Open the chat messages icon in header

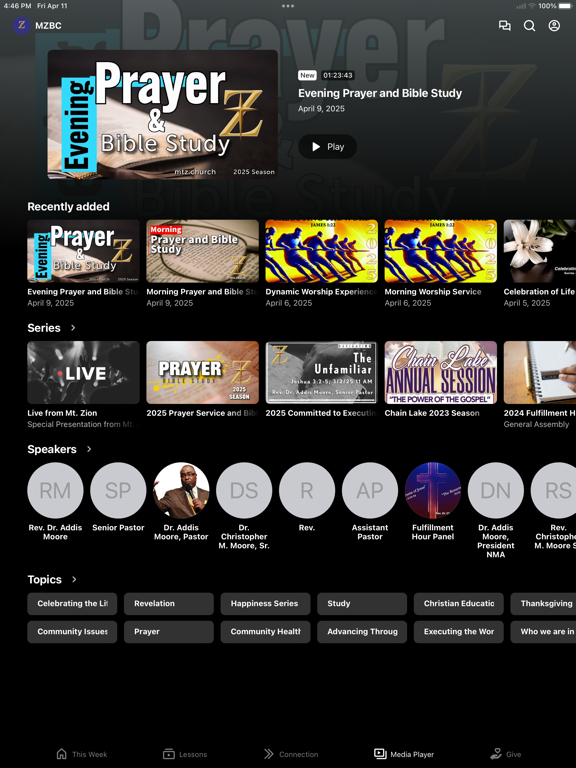pyautogui.click(x=504, y=25)
